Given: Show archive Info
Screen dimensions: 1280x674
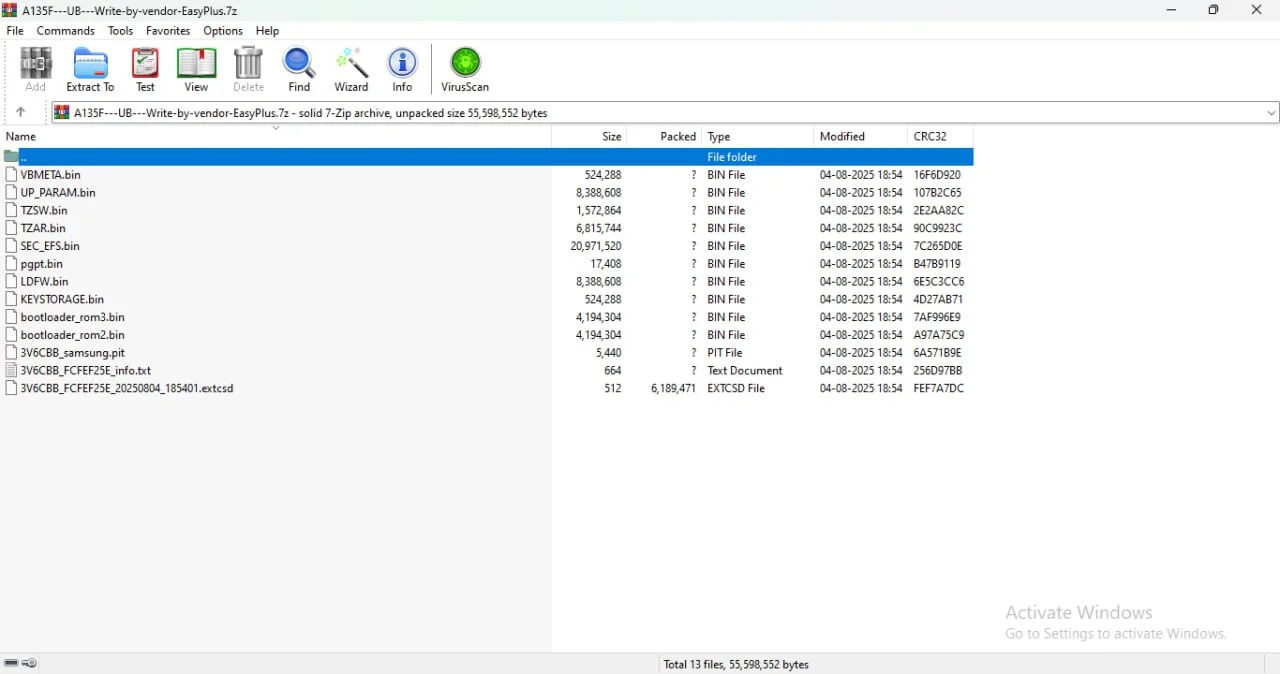Looking at the screenshot, I should pos(402,69).
